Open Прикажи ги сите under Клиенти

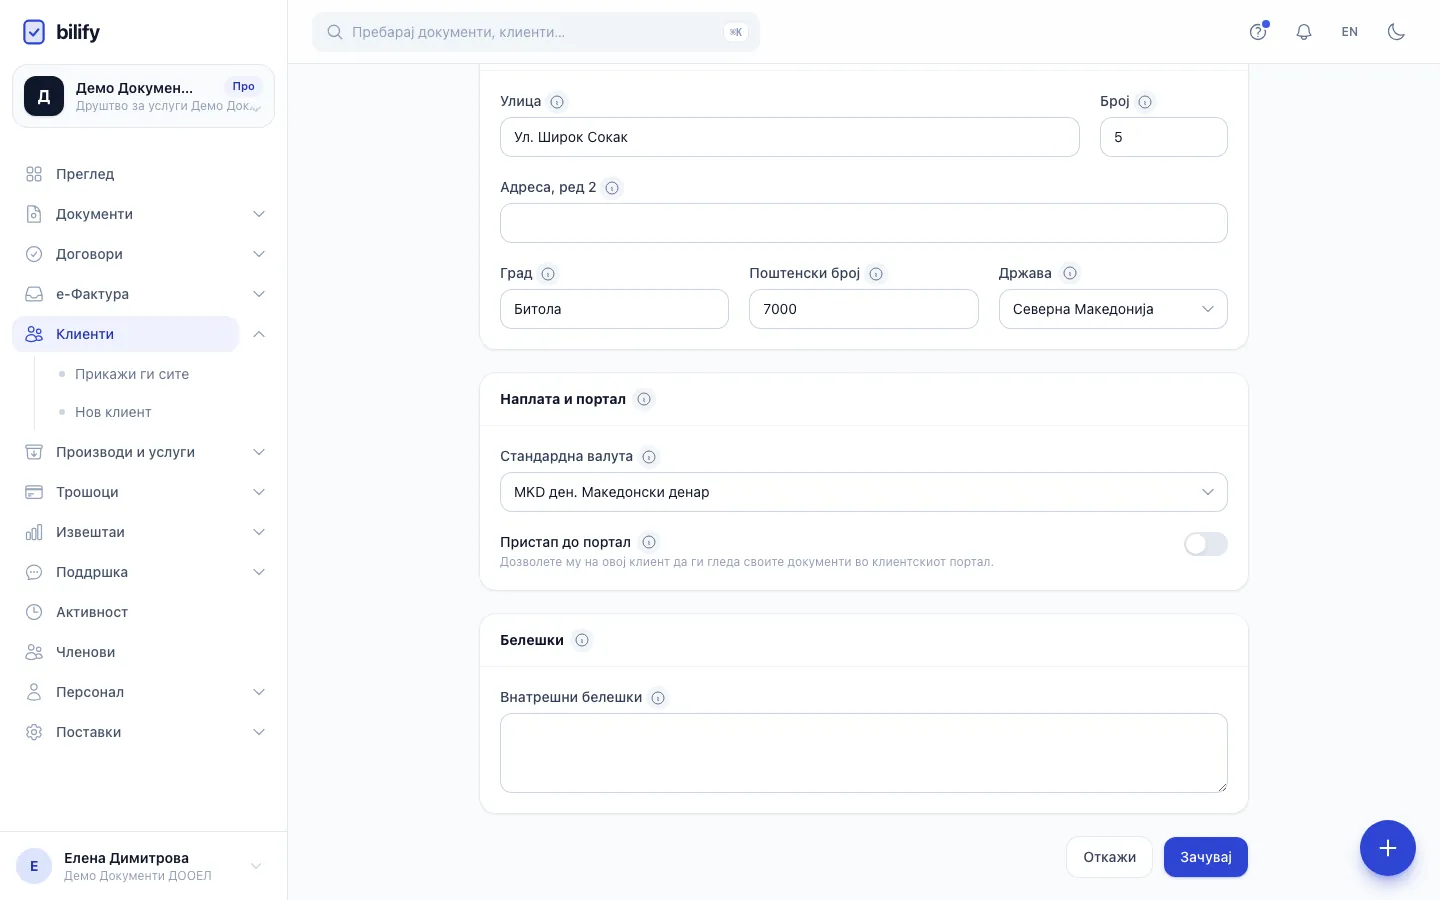click(132, 374)
